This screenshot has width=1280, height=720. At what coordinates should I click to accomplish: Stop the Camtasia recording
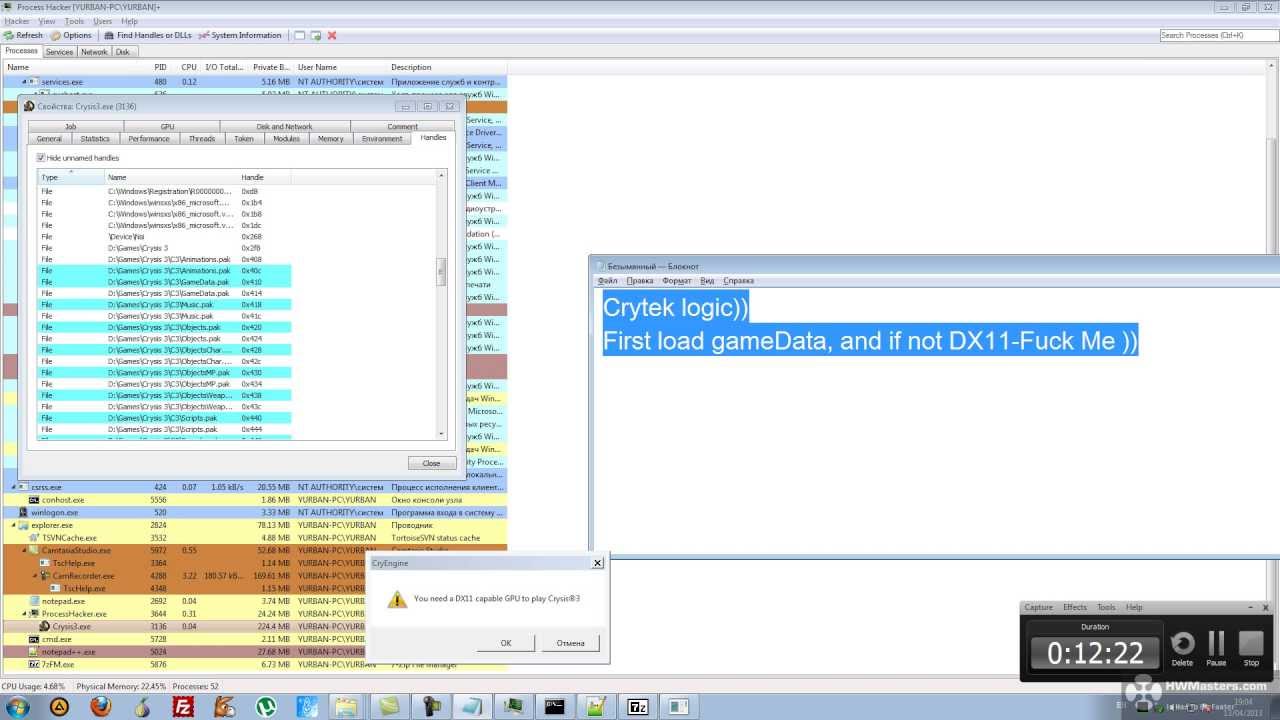tap(1251, 648)
